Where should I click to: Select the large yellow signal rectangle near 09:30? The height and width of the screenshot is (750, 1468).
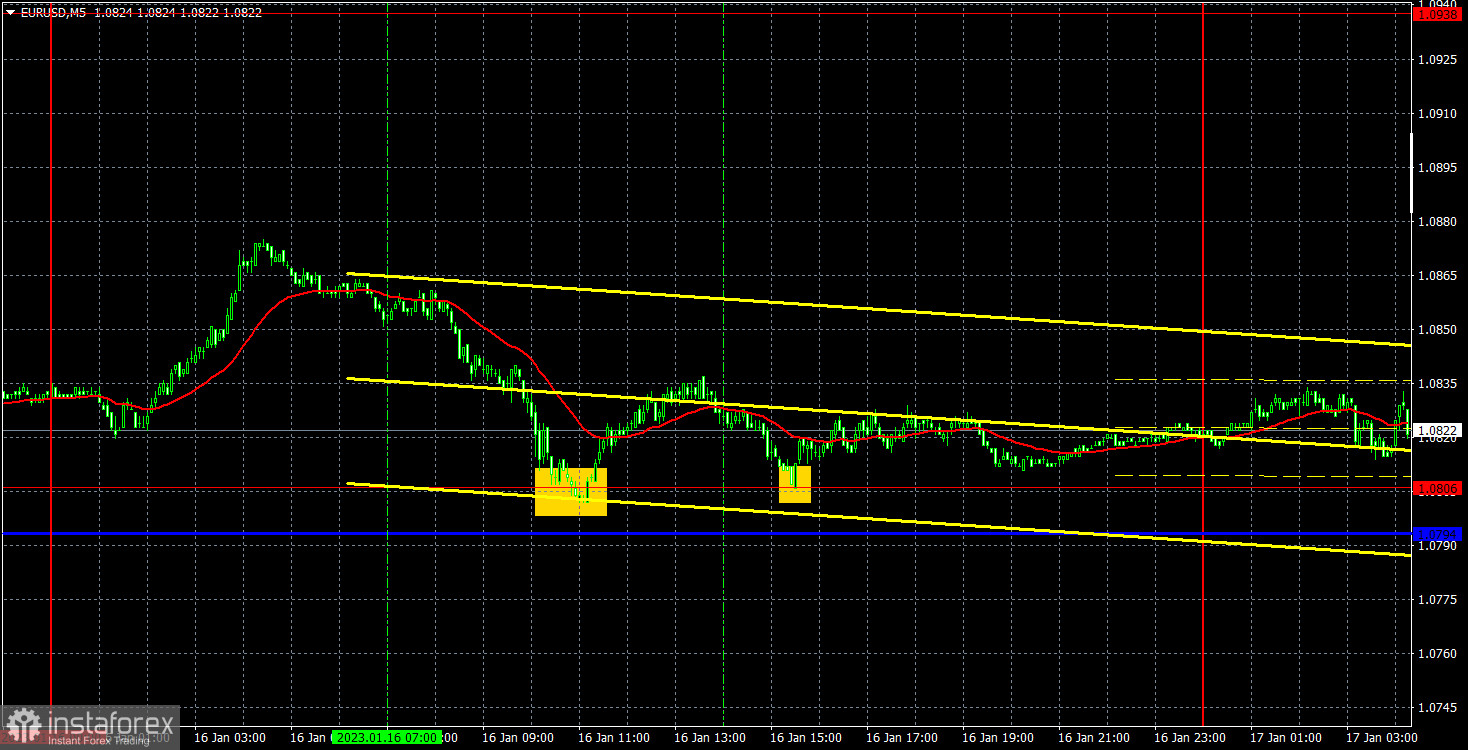click(x=571, y=492)
